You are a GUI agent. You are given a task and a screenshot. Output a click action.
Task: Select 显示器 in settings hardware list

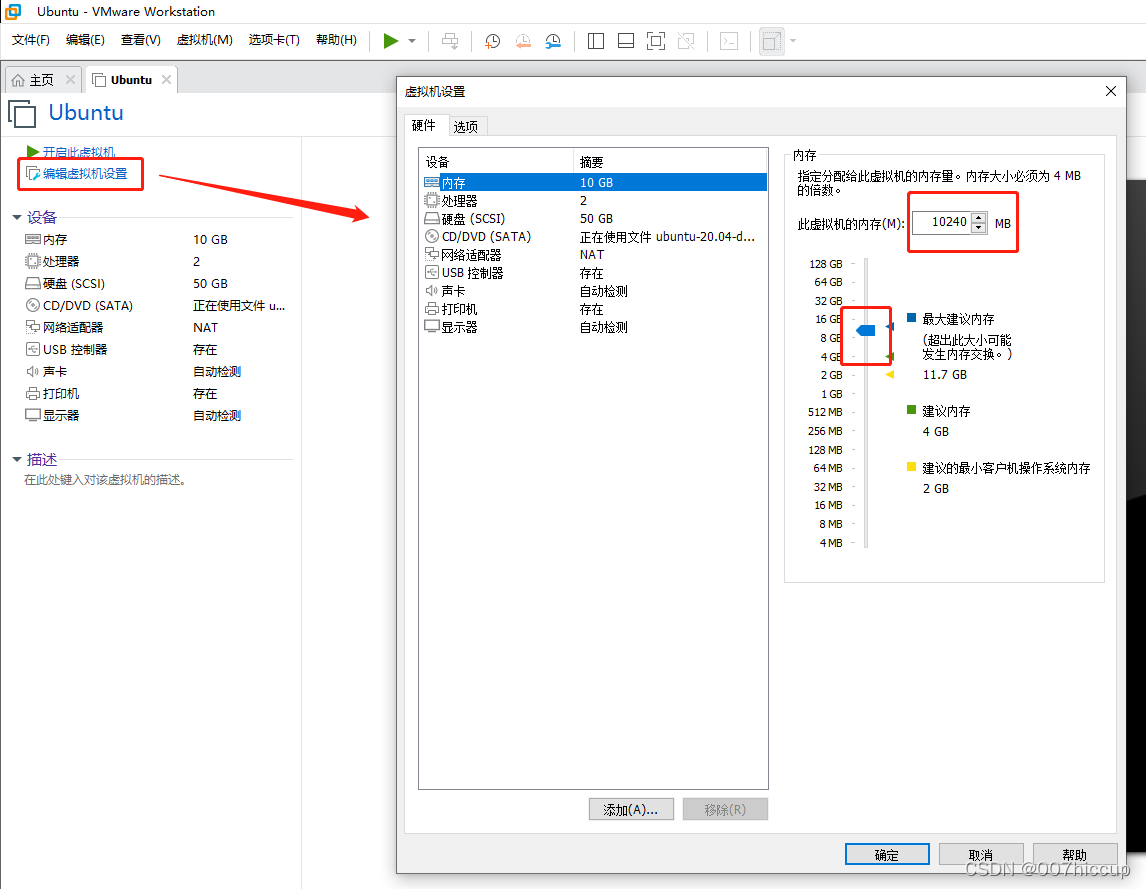(x=594, y=327)
